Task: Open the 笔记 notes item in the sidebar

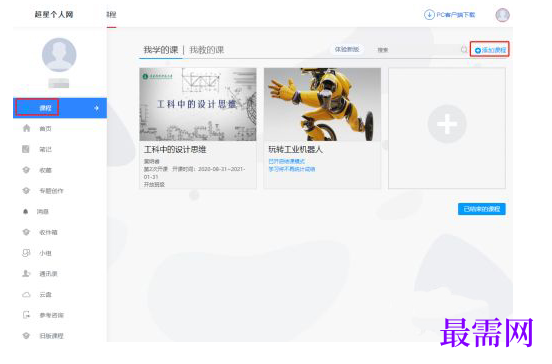Action: [45, 149]
